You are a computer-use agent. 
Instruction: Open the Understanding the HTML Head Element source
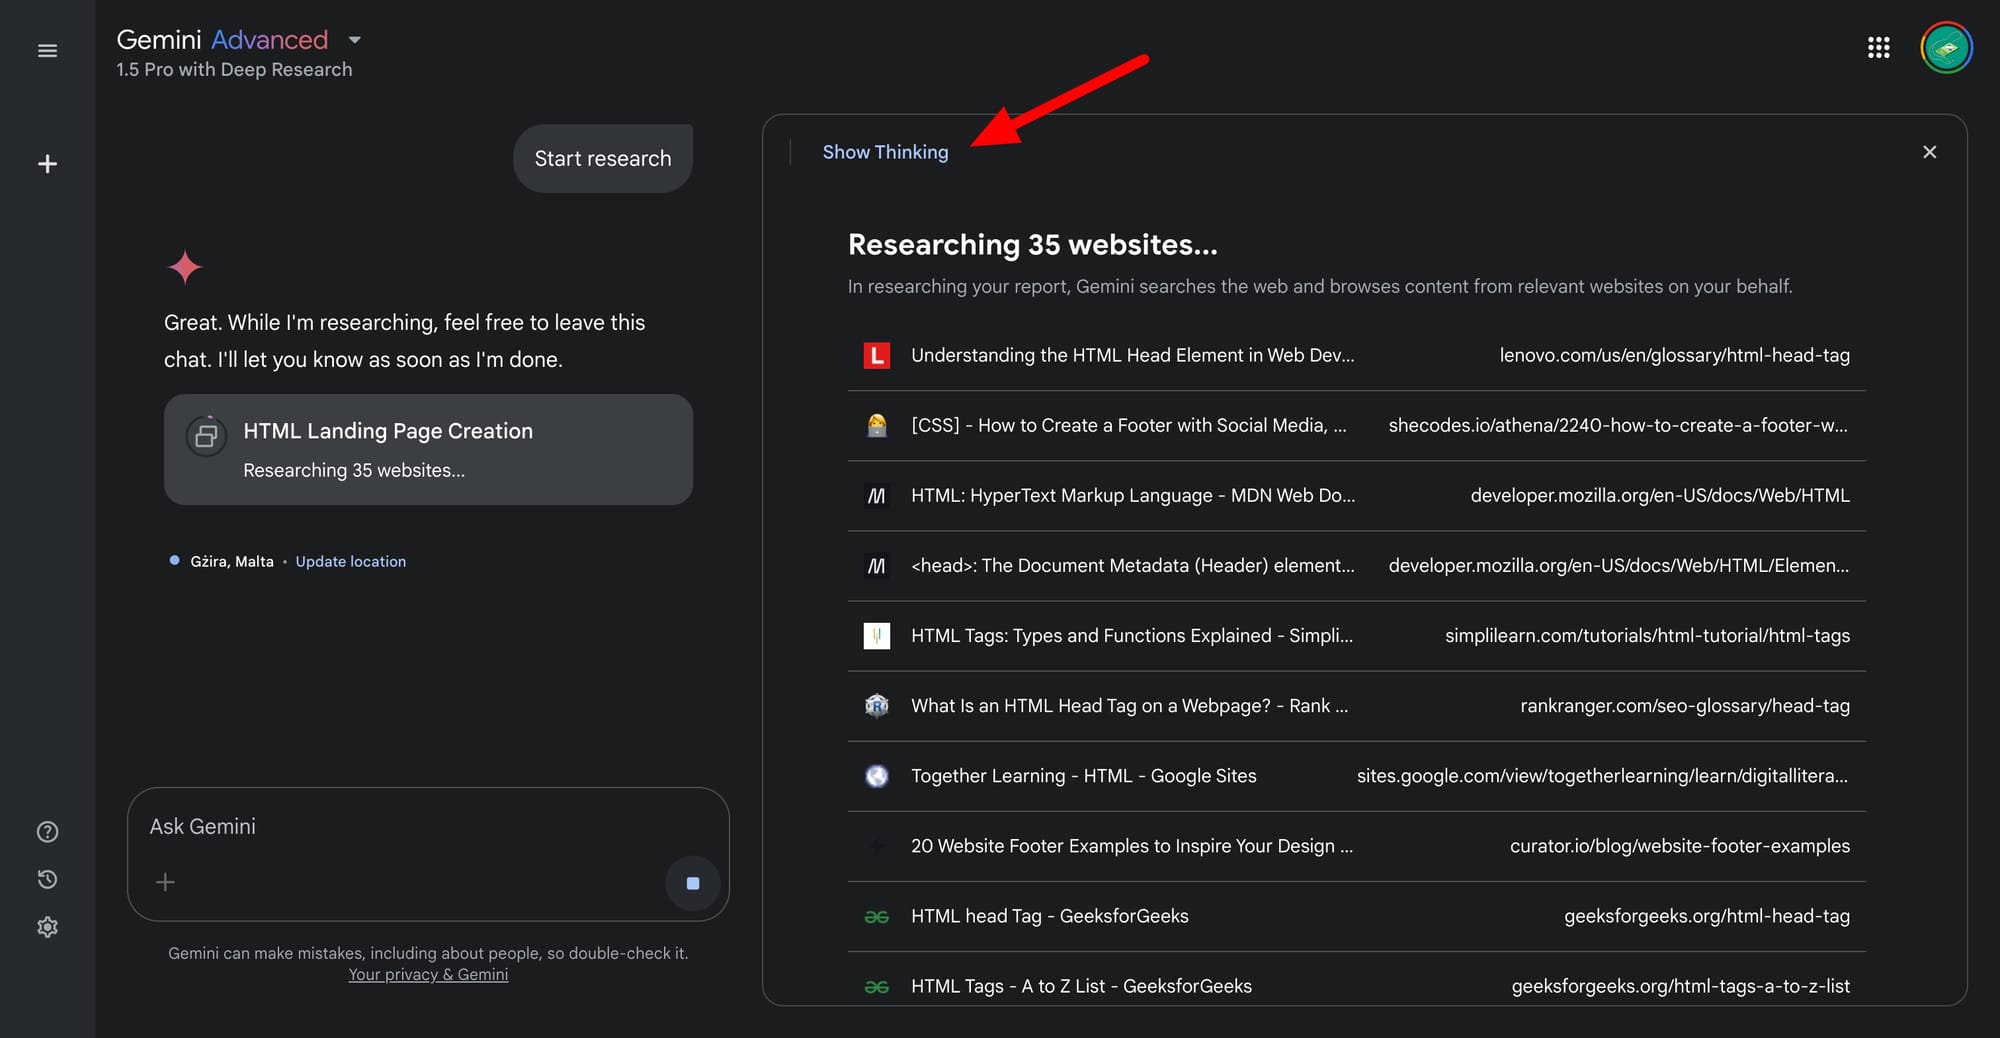(1133, 355)
